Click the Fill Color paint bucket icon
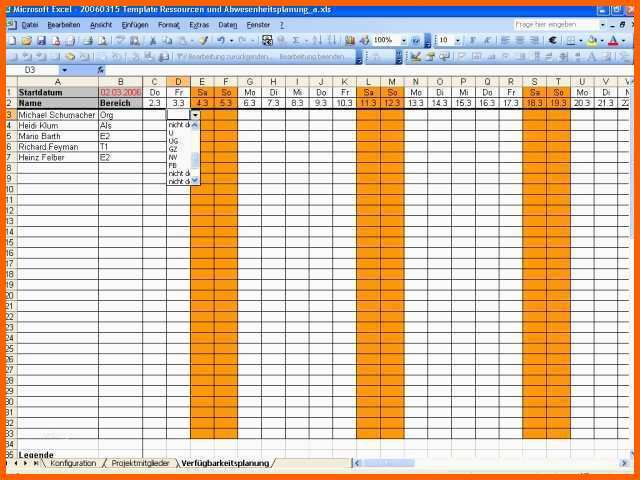 (592, 40)
